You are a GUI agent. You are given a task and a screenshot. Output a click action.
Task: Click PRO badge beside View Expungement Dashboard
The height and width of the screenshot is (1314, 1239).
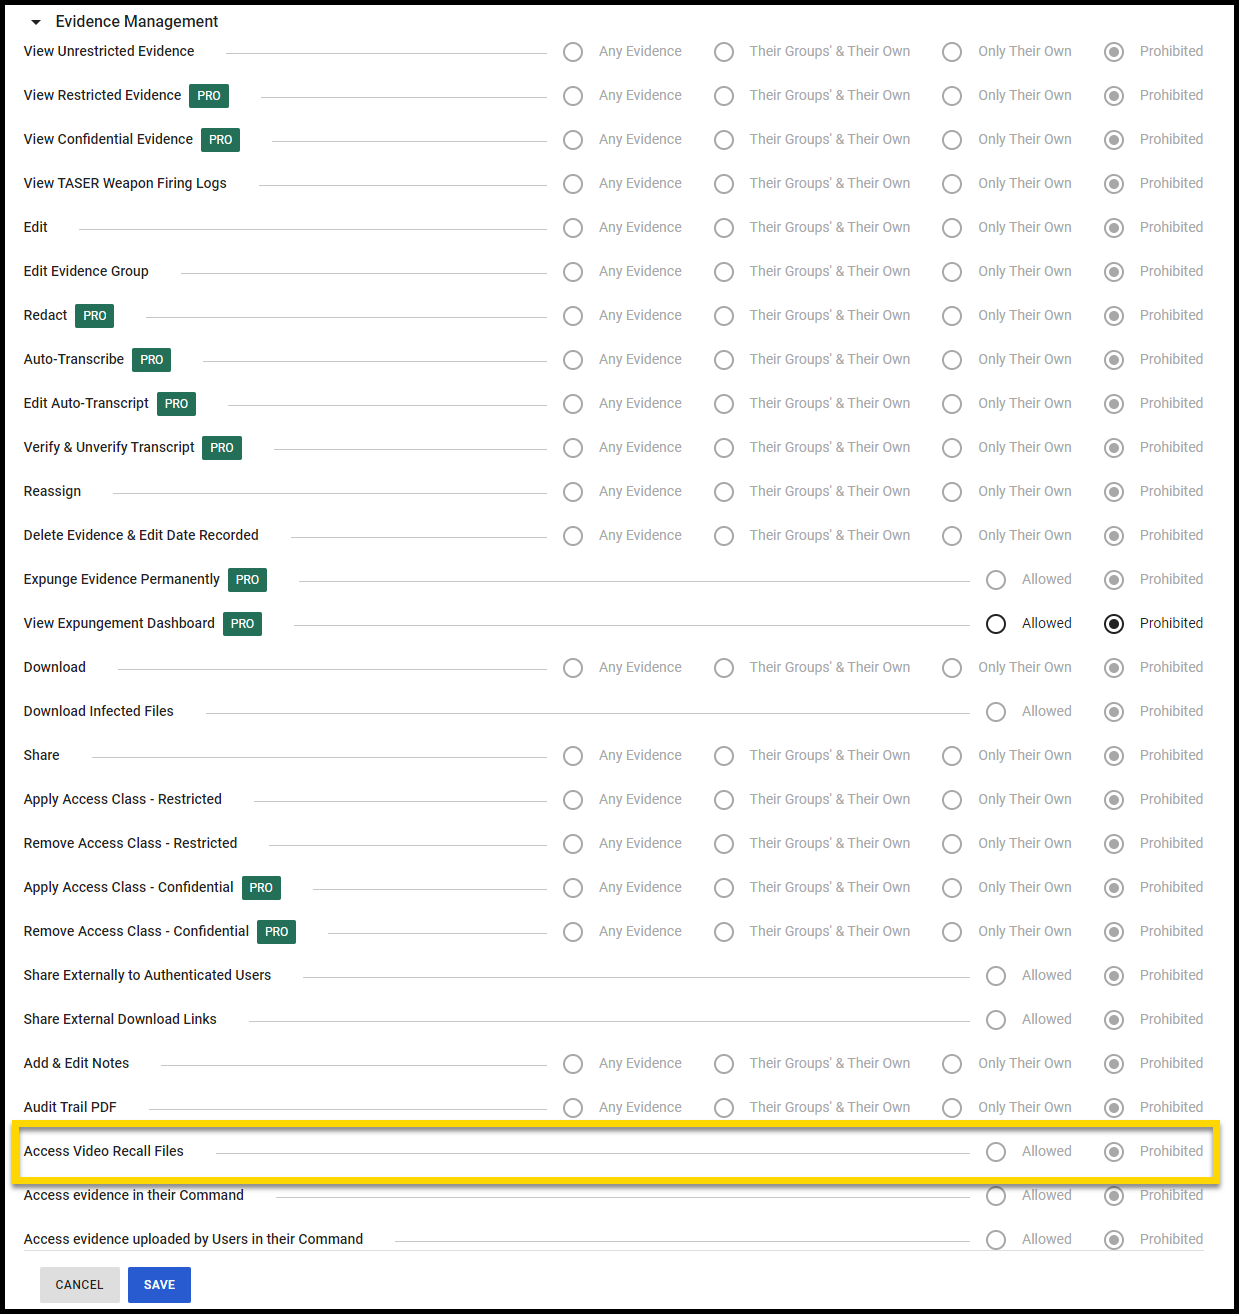[242, 624]
